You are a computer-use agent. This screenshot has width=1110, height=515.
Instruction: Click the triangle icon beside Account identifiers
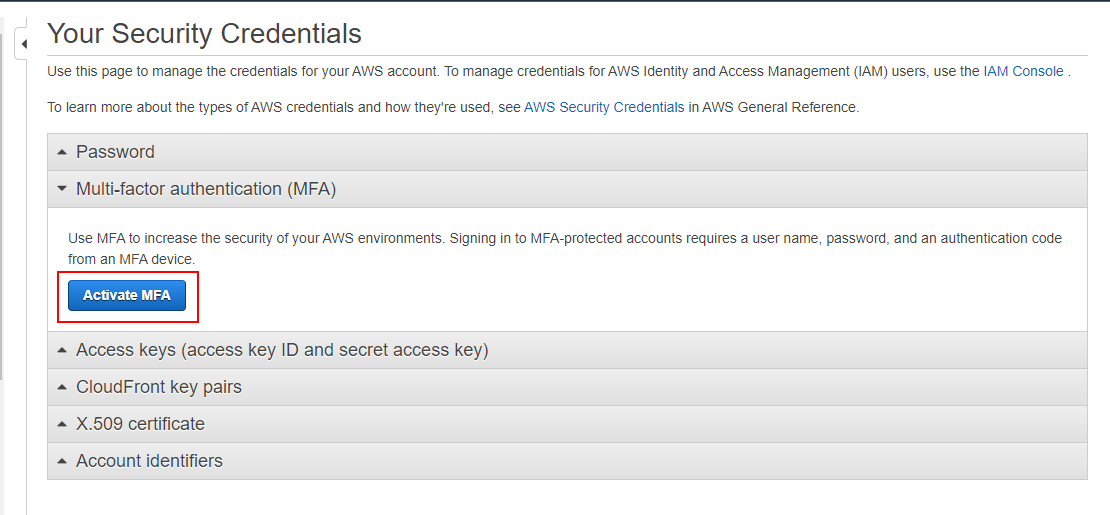pyautogui.click(x=62, y=461)
